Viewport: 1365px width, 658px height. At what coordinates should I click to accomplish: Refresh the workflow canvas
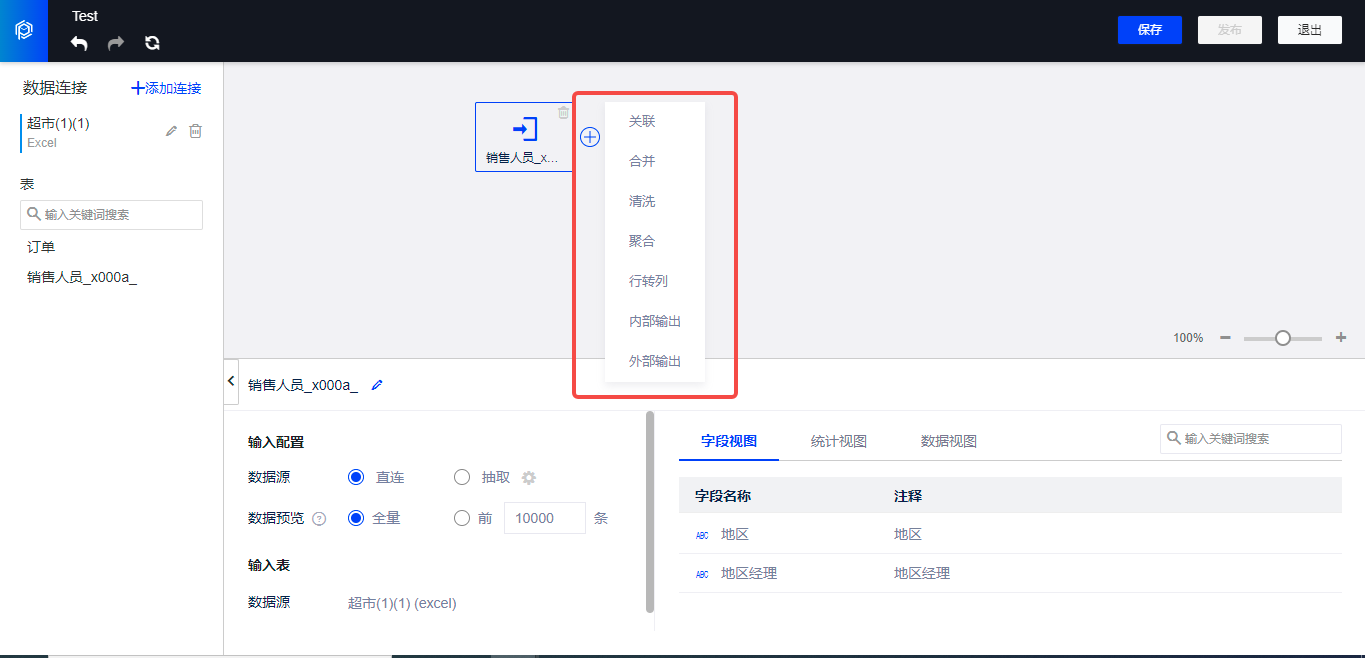[152, 43]
